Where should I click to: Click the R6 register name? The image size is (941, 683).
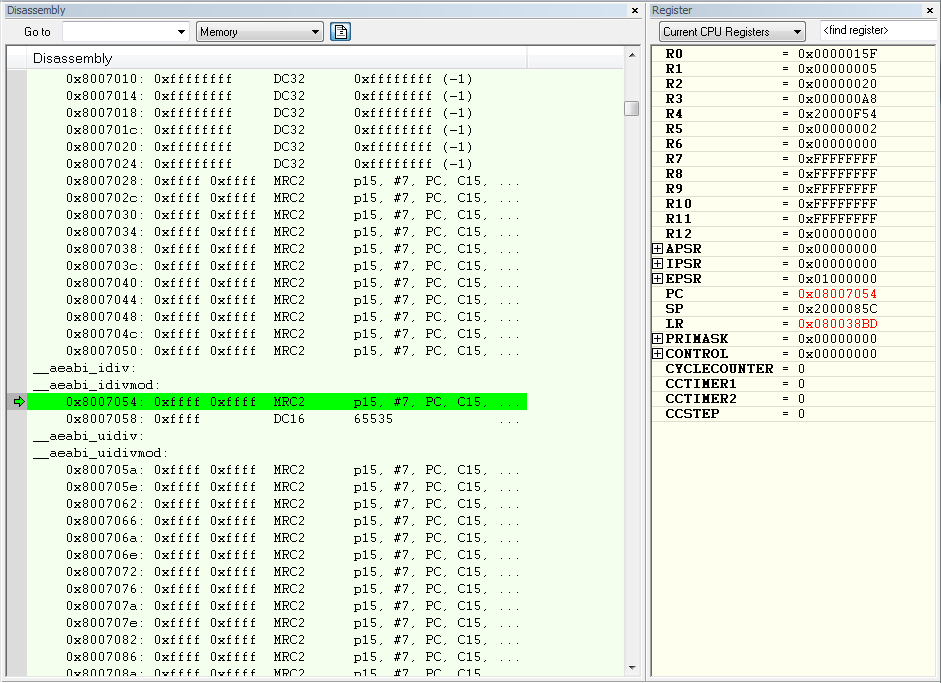[x=674, y=143]
